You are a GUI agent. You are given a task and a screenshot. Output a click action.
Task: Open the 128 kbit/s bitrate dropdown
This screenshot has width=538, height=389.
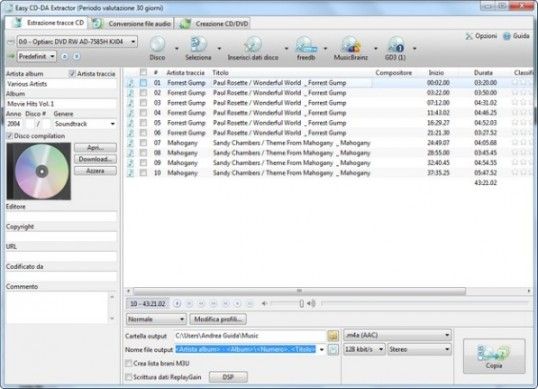coord(364,349)
